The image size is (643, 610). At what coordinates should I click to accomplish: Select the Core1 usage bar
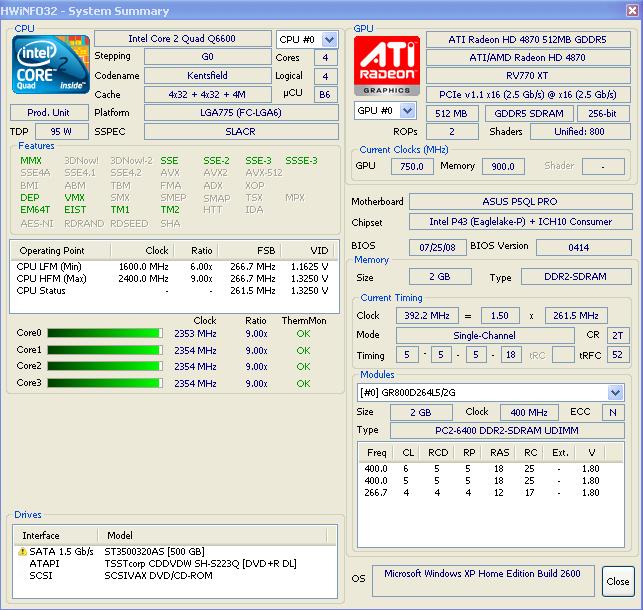(x=105, y=350)
